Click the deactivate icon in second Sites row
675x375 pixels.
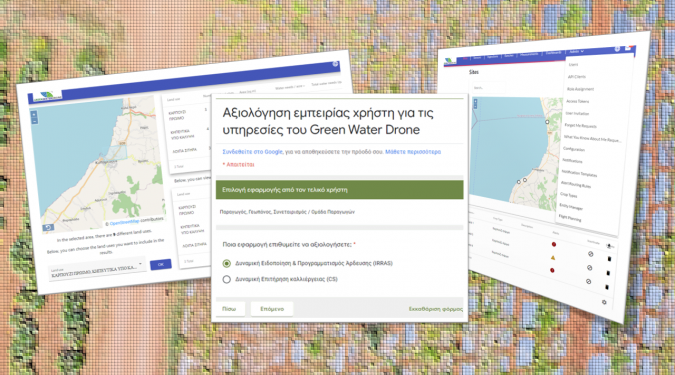click(x=589, y=268)
